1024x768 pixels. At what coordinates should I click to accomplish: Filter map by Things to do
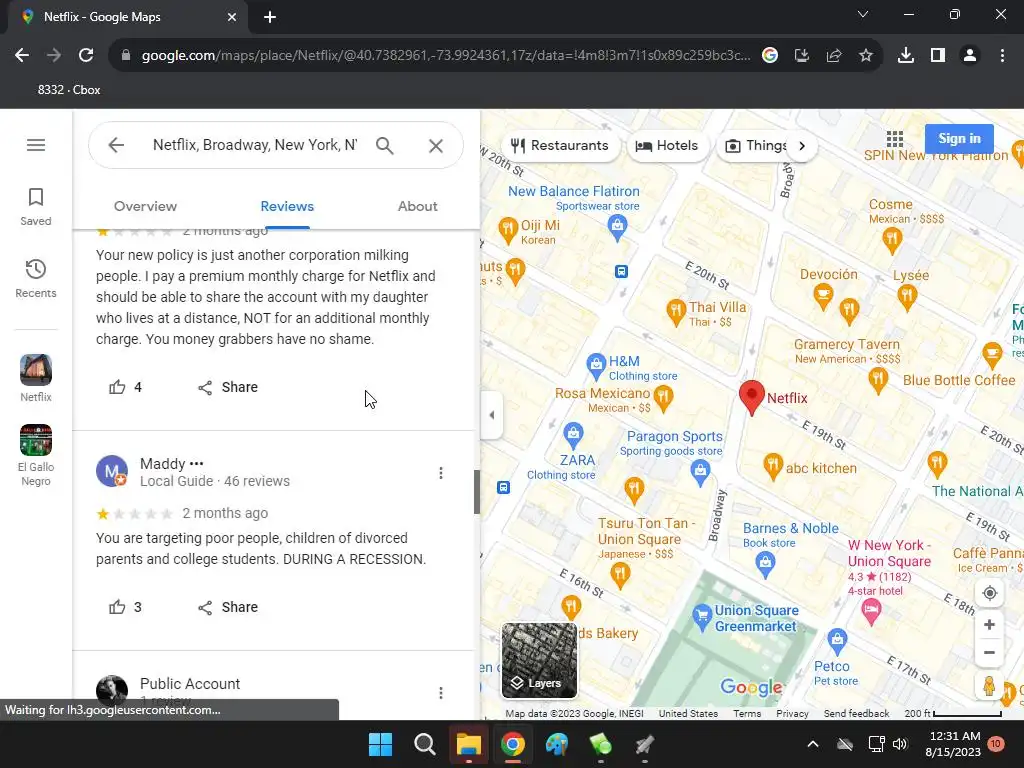click(756, 146)
